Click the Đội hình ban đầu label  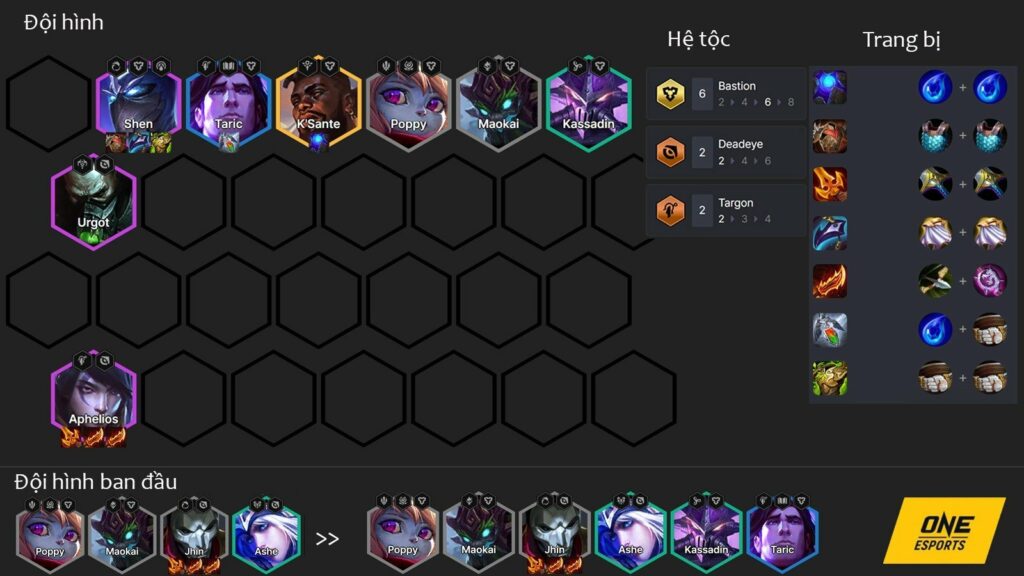[95, 482]
